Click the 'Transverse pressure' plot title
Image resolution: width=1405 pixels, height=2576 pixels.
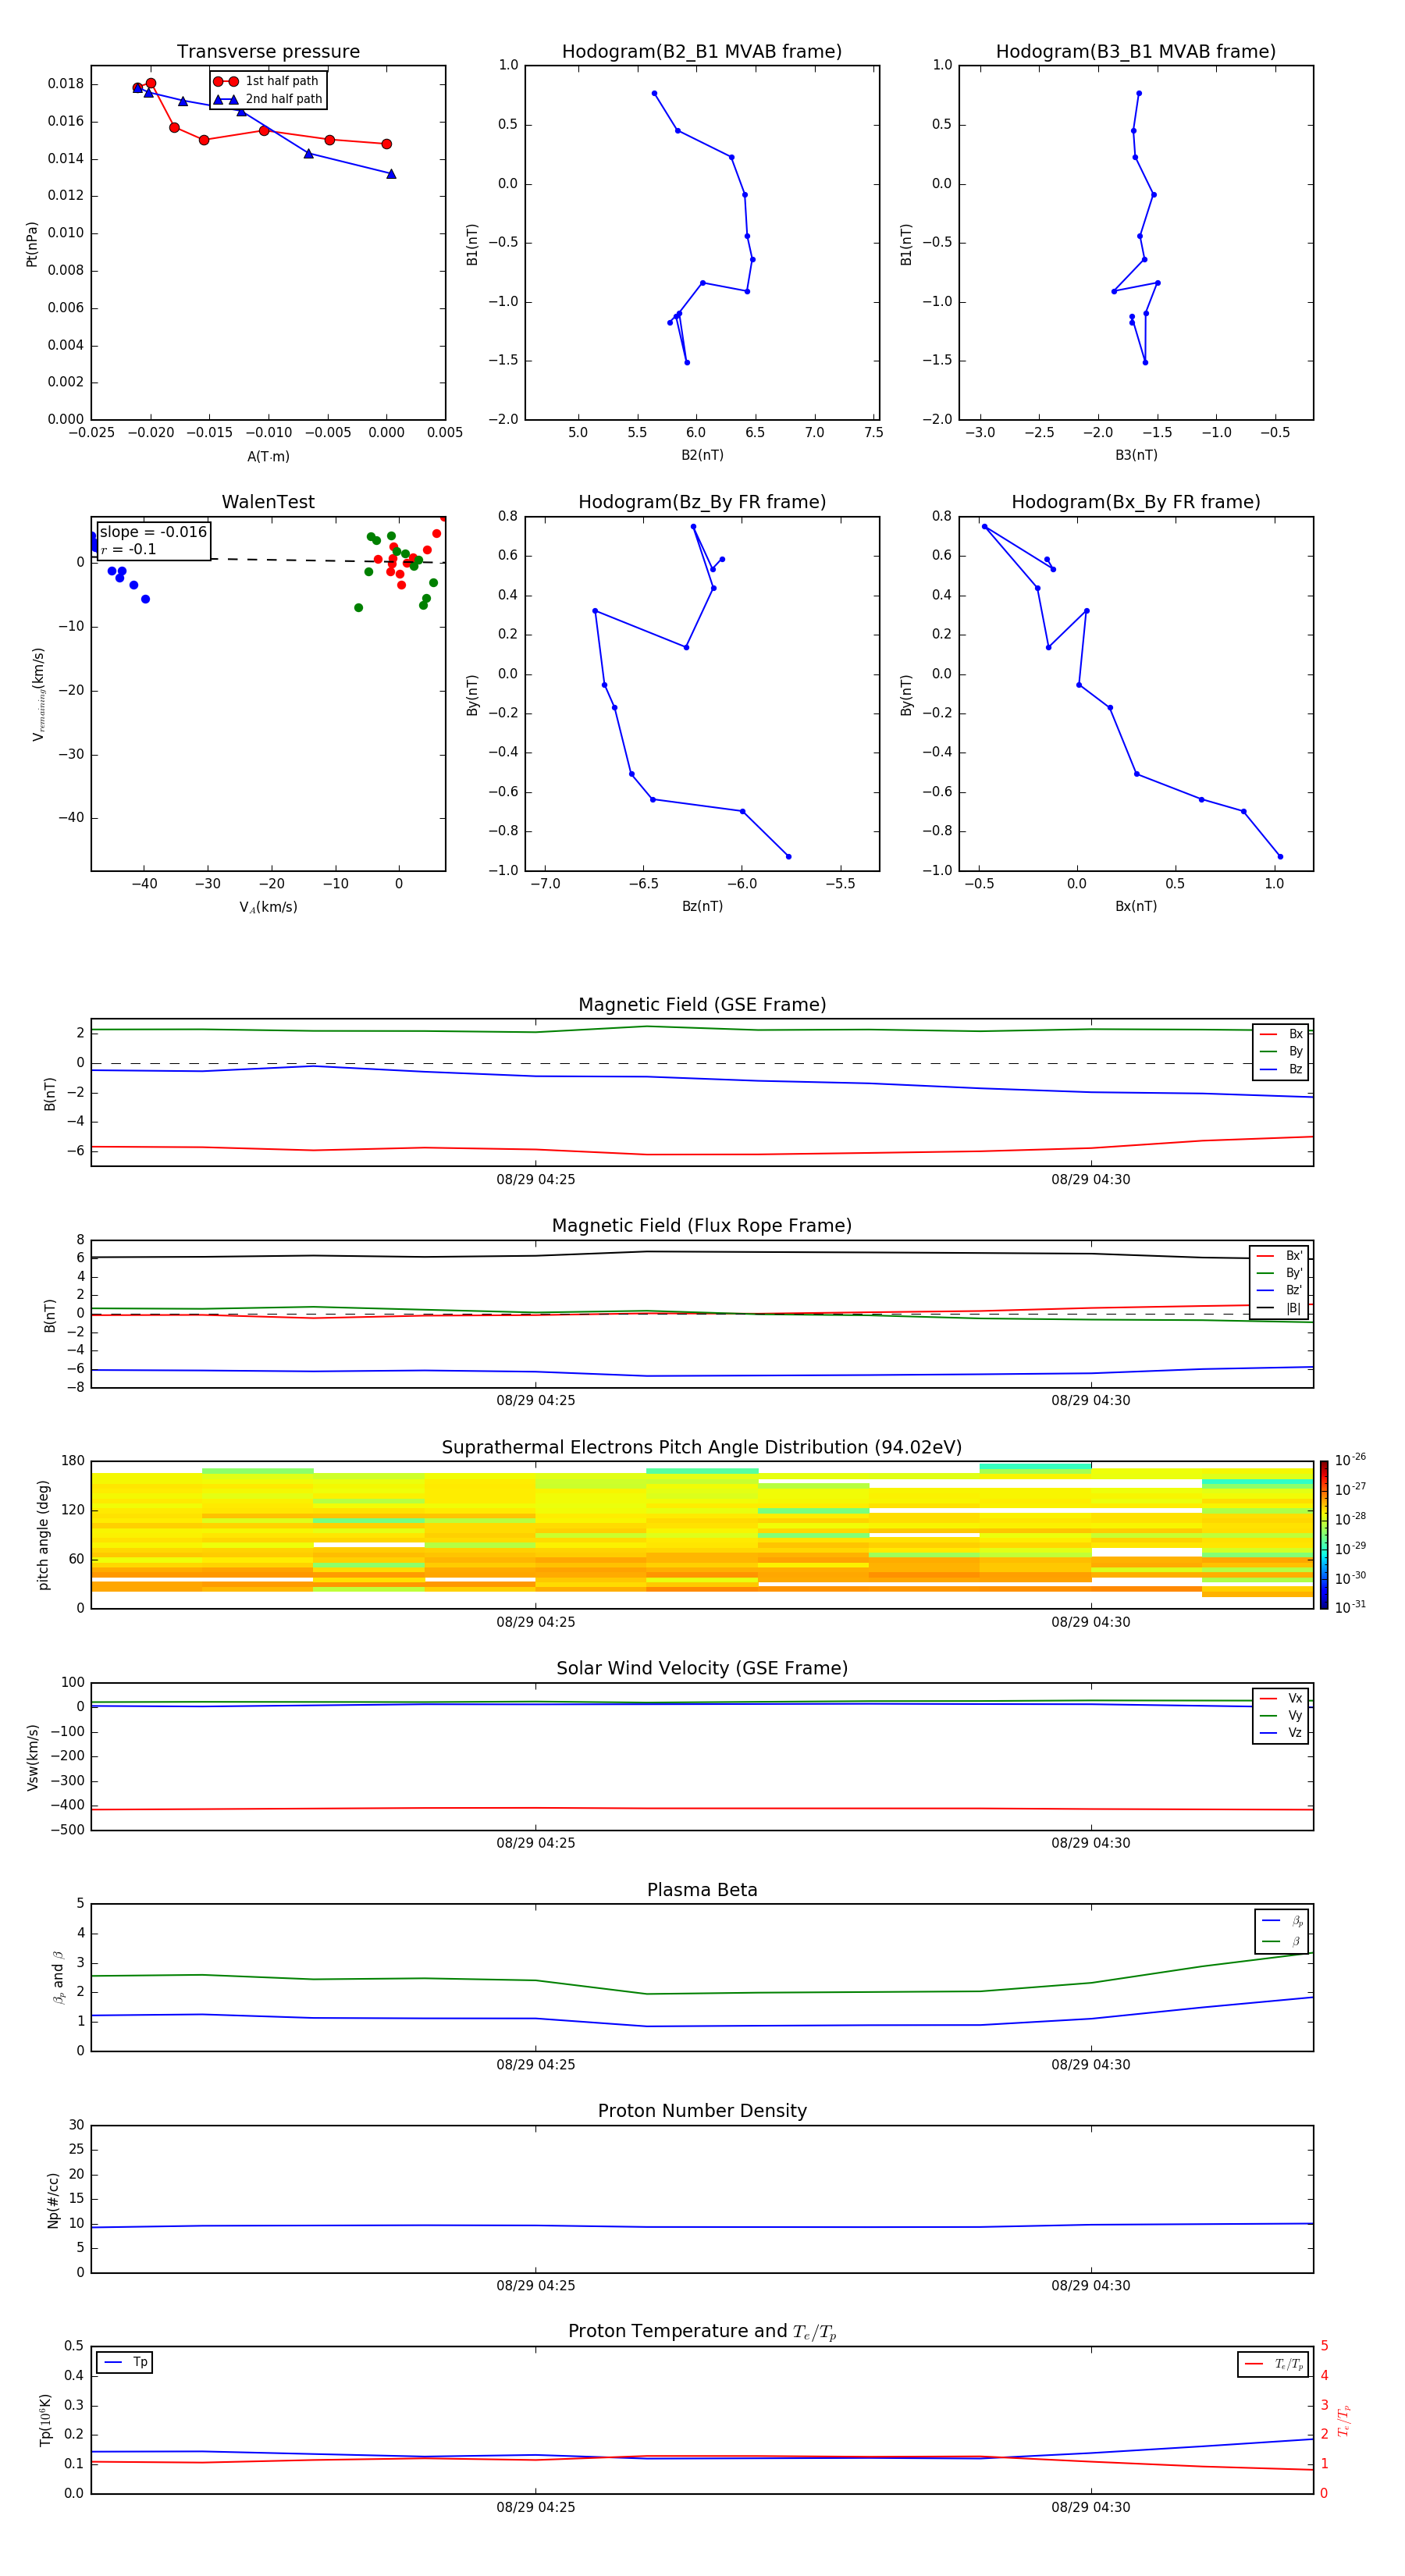(268, 52)
